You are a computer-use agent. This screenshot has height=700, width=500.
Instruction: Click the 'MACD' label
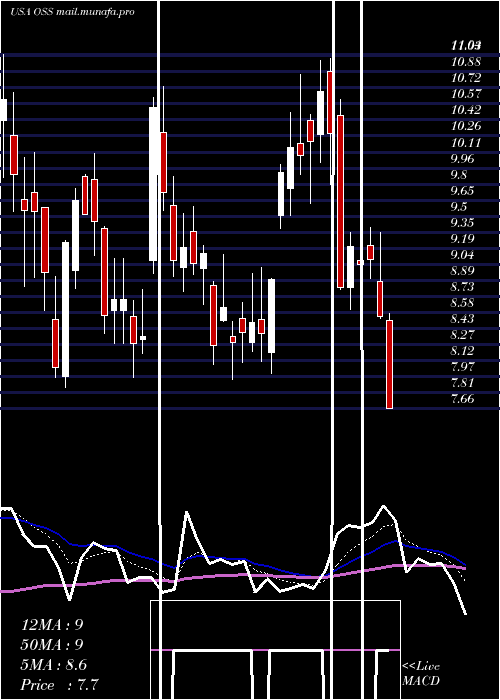click(421, 681)
